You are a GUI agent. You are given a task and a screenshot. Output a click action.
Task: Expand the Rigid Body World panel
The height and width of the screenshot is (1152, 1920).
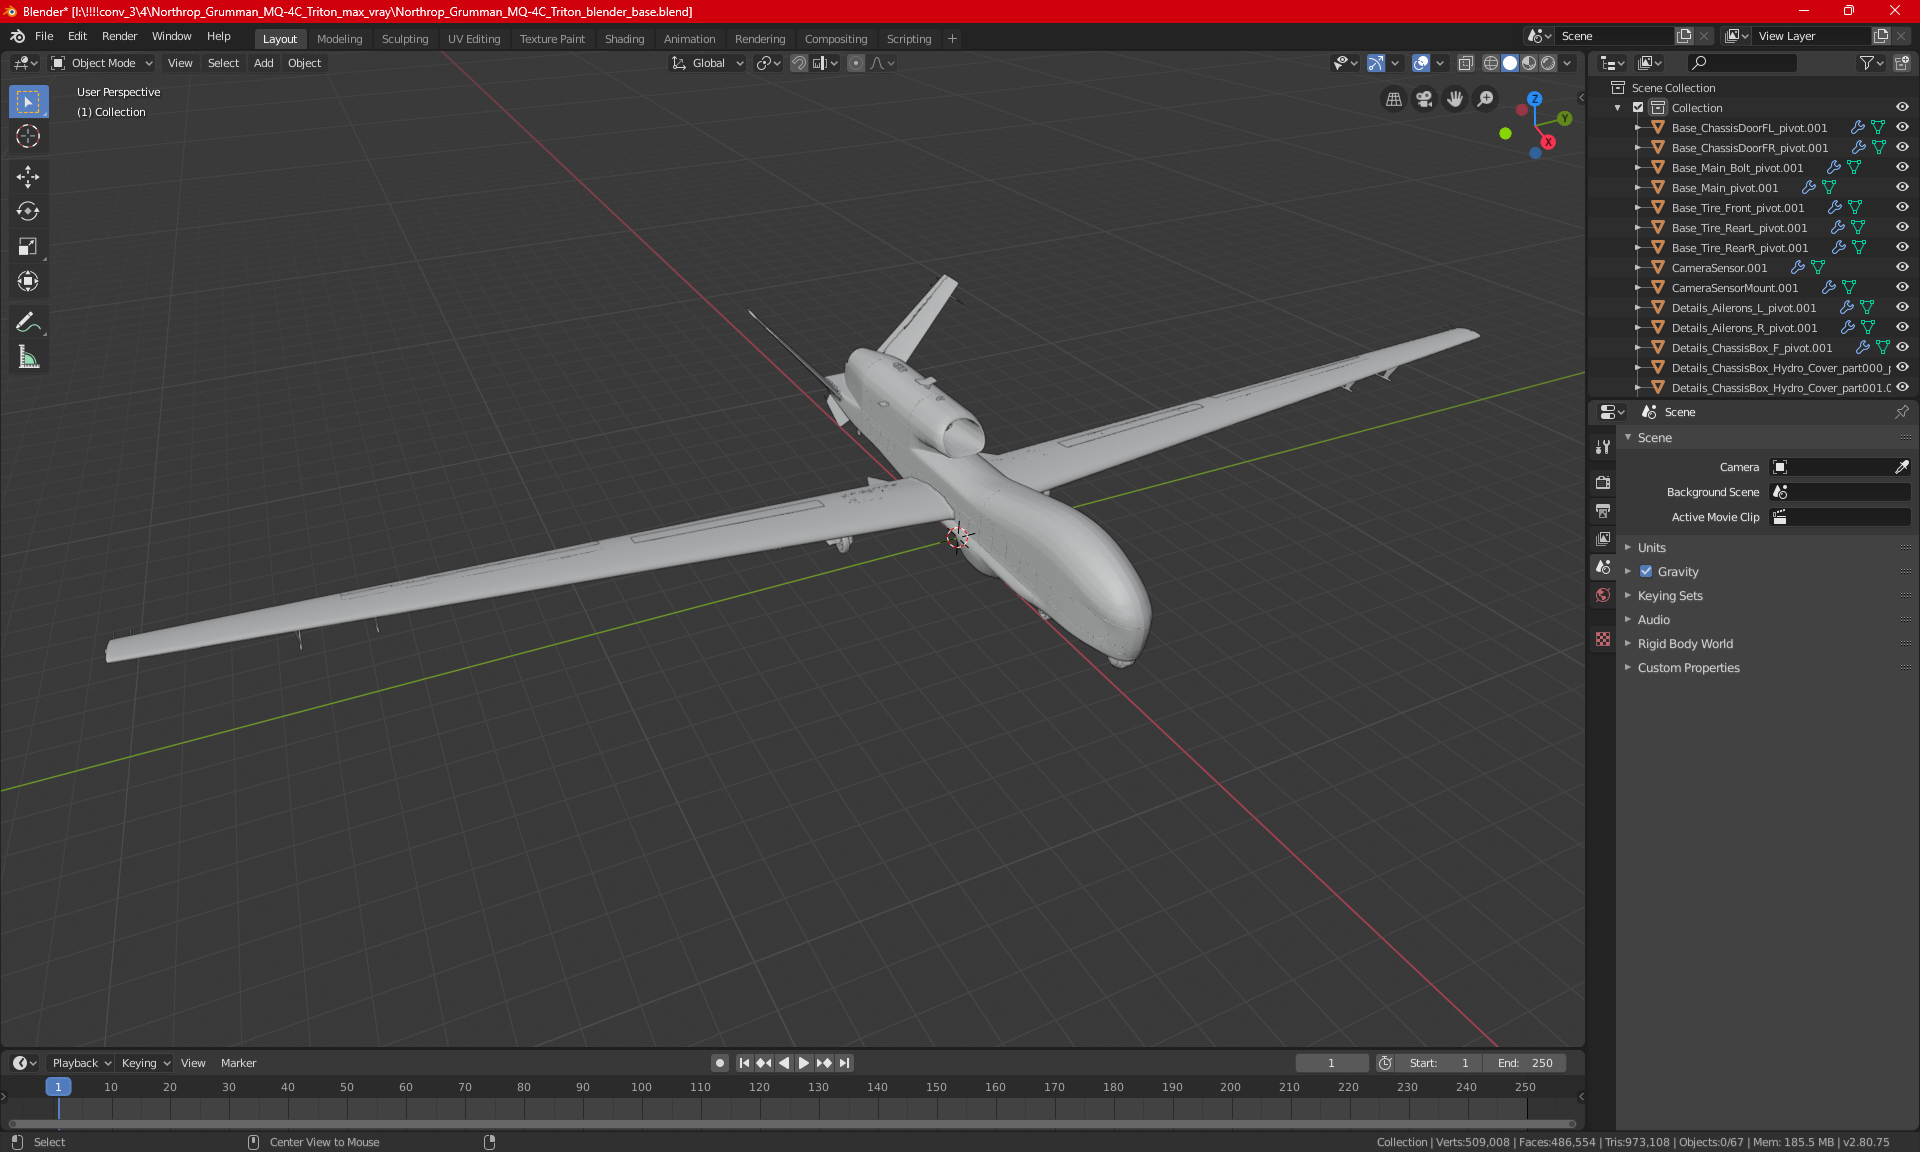tap(1685, 644)
